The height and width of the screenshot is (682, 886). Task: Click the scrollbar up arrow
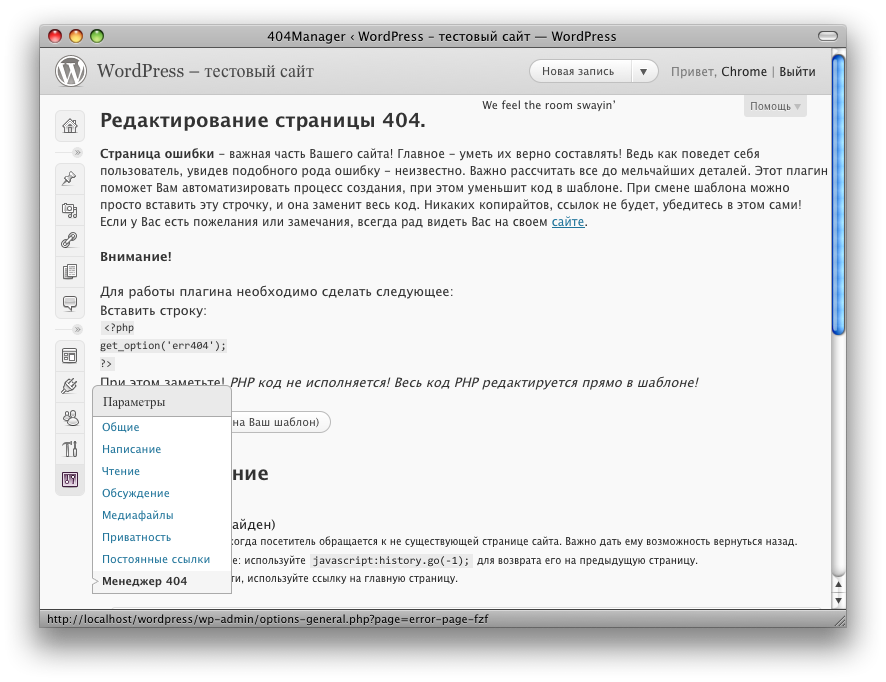(839, 584)
